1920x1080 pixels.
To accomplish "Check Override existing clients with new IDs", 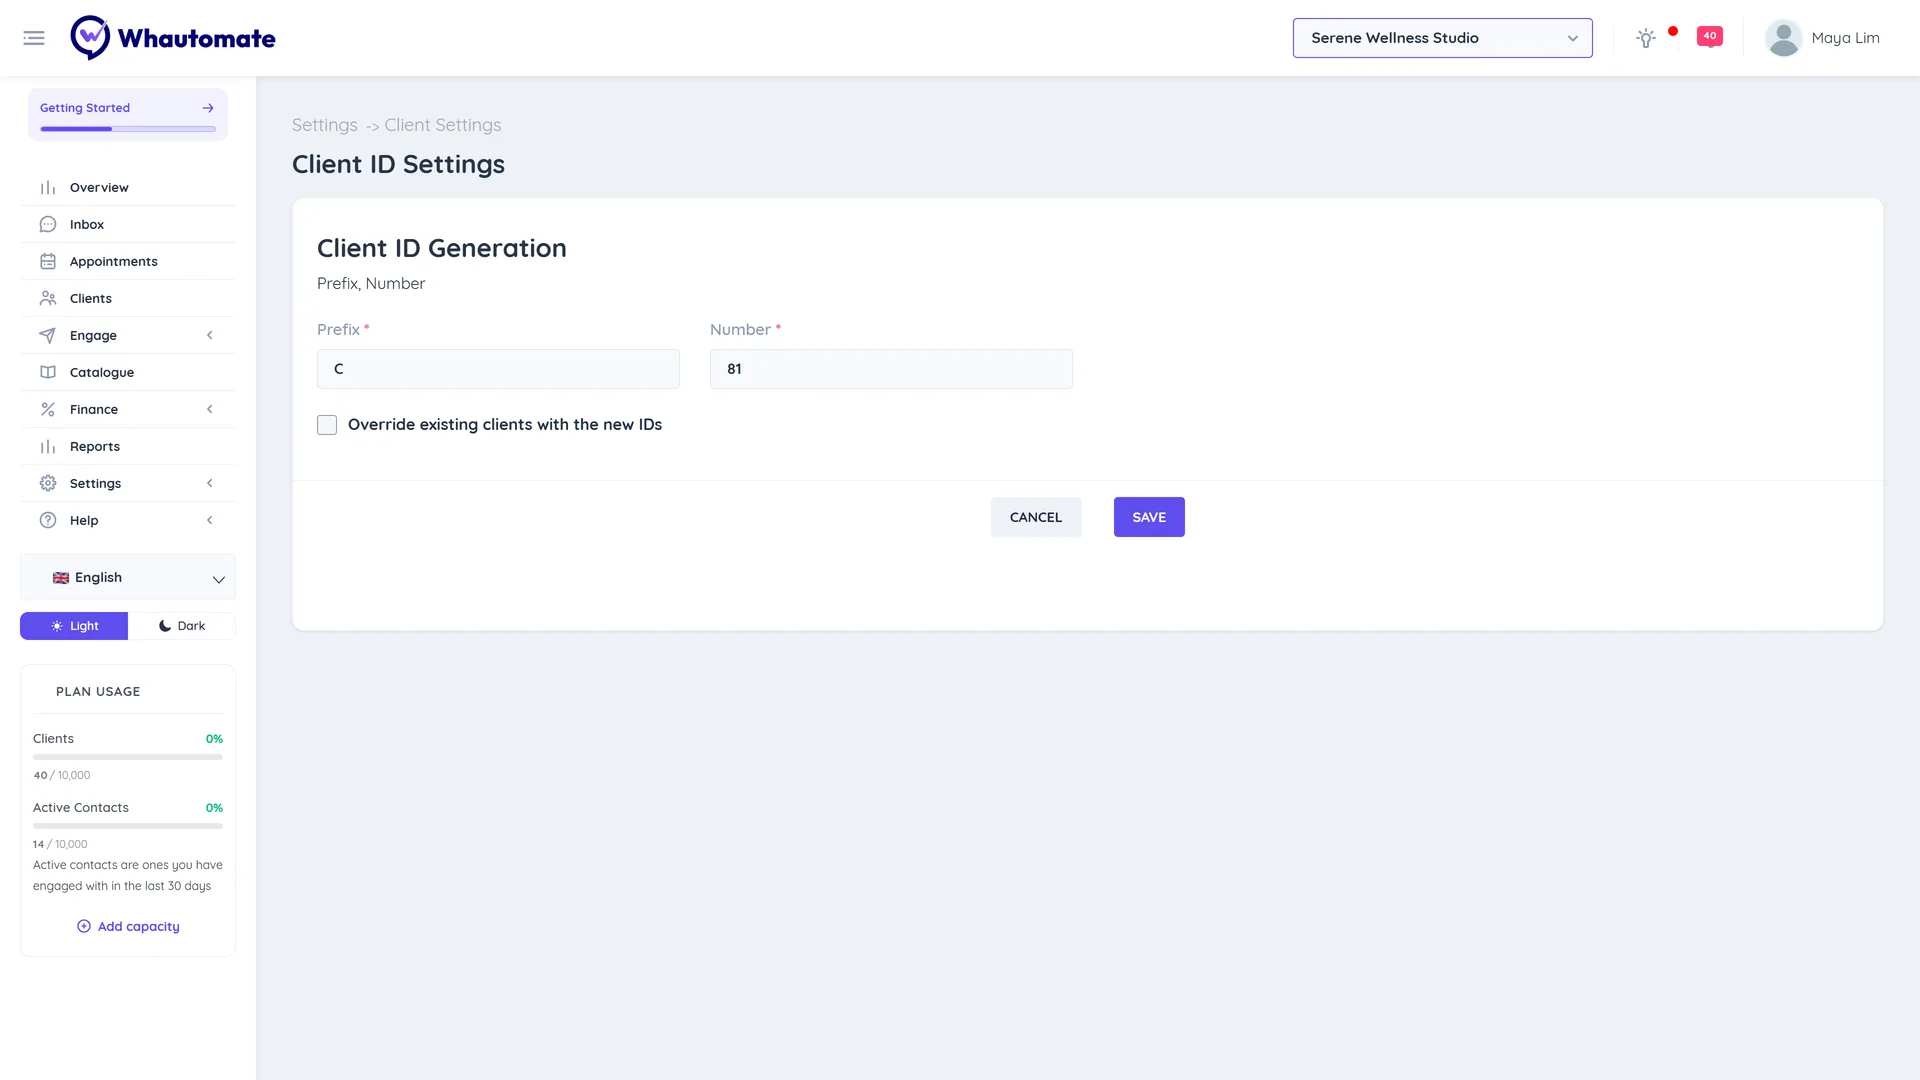I will click(327, 425).
